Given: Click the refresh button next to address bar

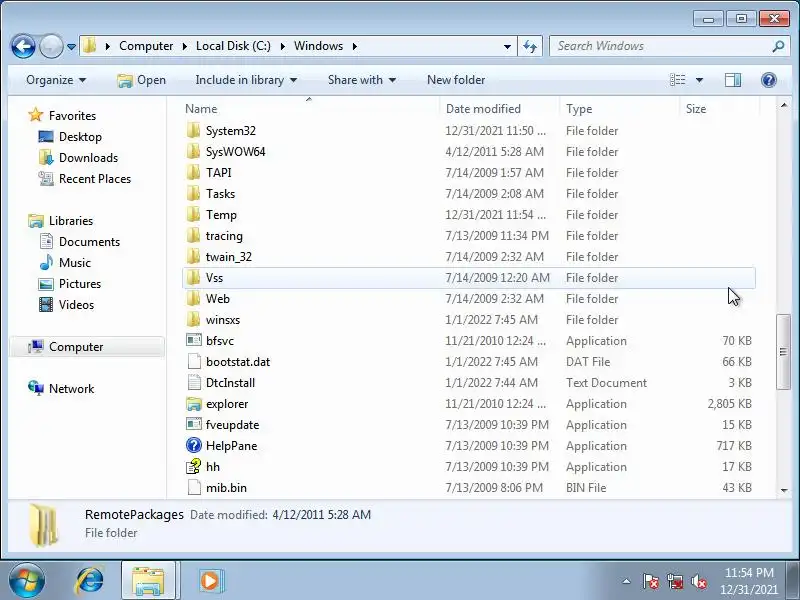Looking at the screenshot, I should pyautogui.click(x=530, y=46).
